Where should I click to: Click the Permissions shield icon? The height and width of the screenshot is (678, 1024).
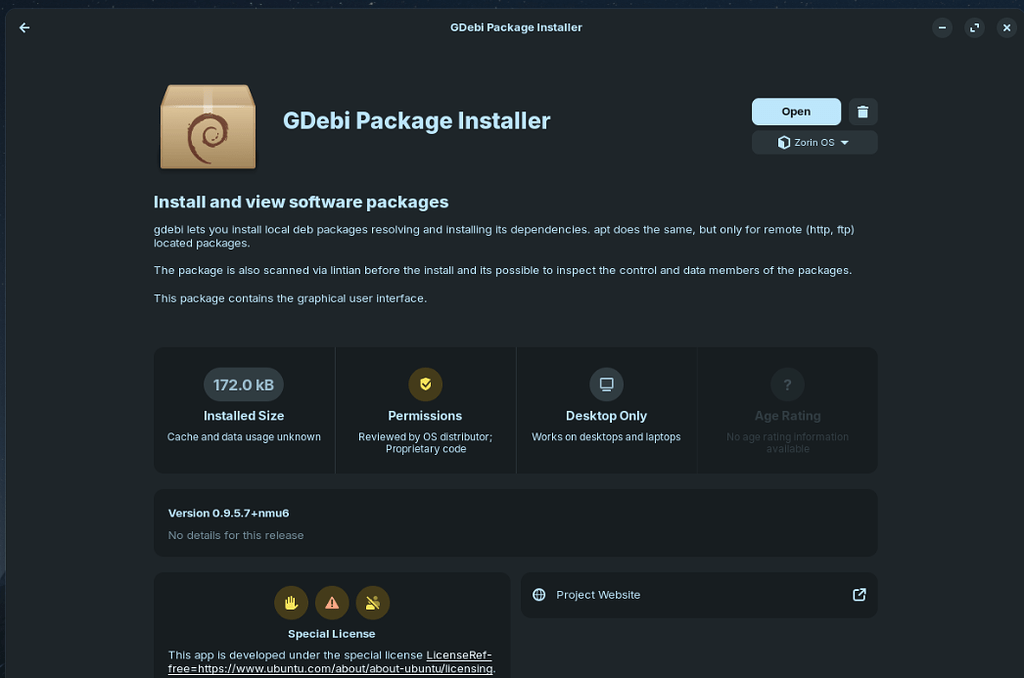coord(425,384)
